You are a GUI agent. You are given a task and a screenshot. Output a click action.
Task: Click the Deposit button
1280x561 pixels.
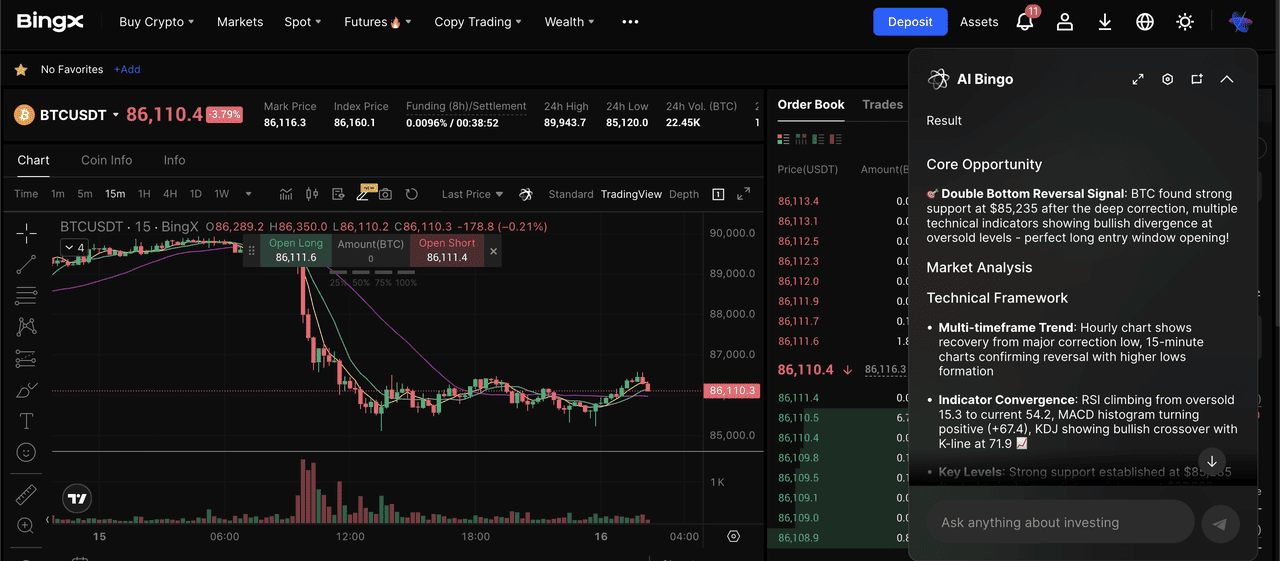coord(910,22)
